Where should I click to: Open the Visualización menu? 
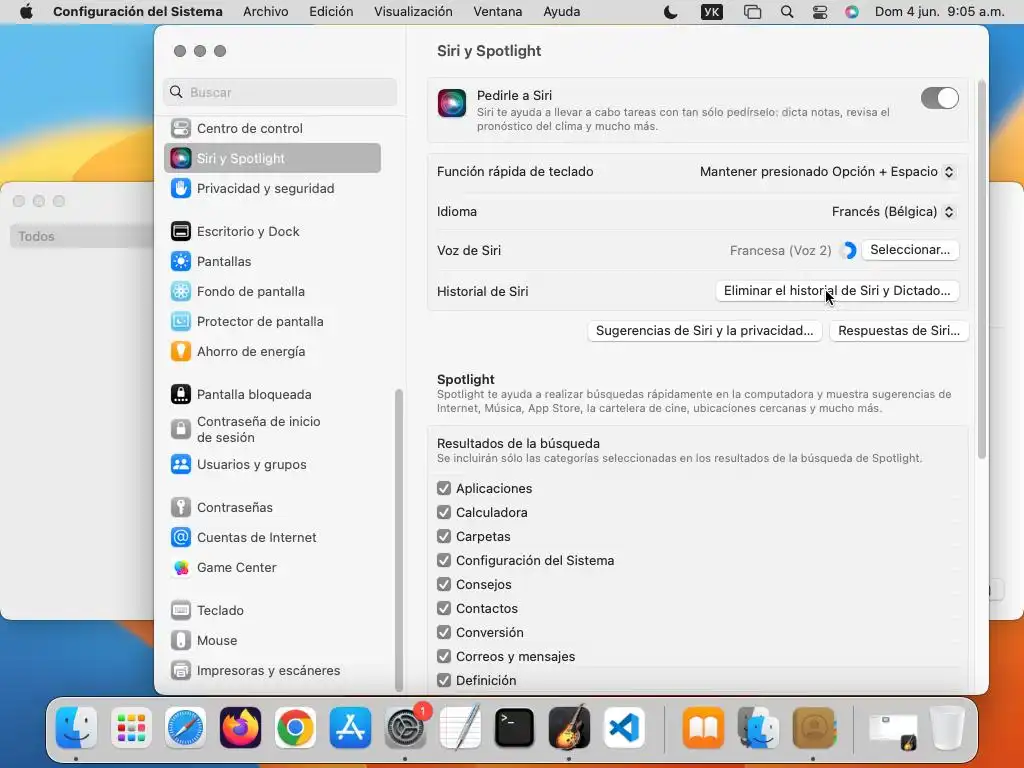point(413,12)
